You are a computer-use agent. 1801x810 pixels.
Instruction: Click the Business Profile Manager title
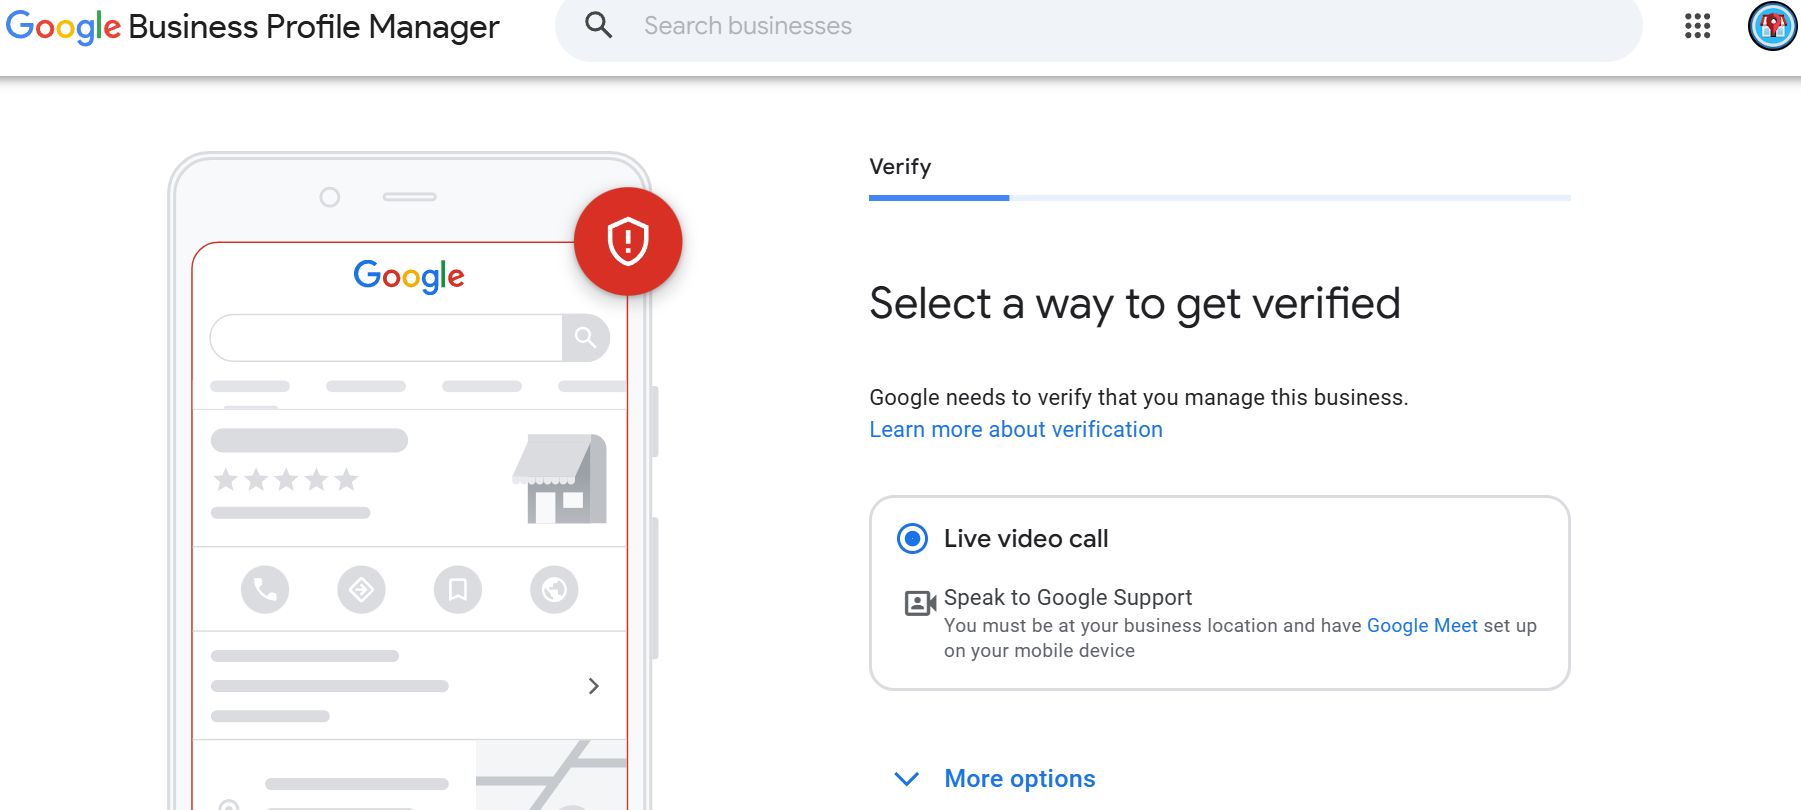click(314, 27)
